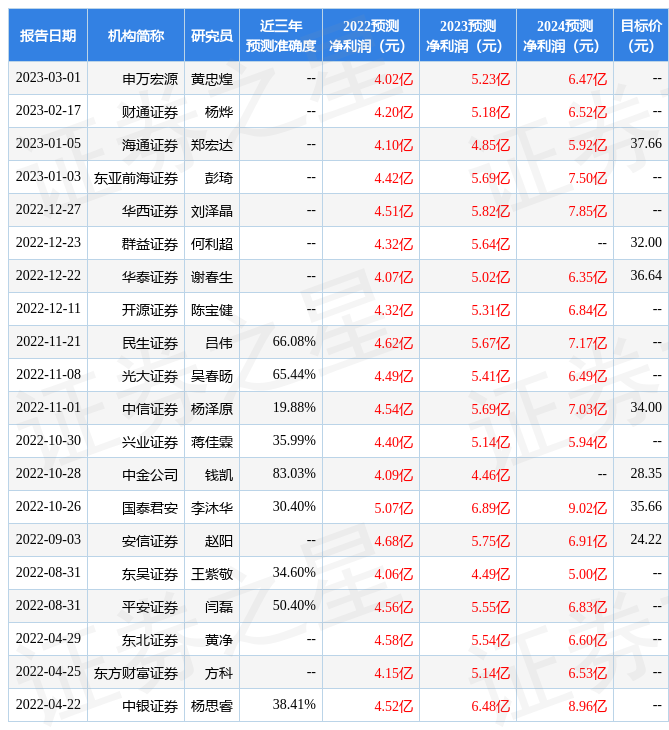This screenshot has height=730, width=669.
Task: Click researcher name 郑宏达
Action: pyautogui.click(x=212, y=145)
